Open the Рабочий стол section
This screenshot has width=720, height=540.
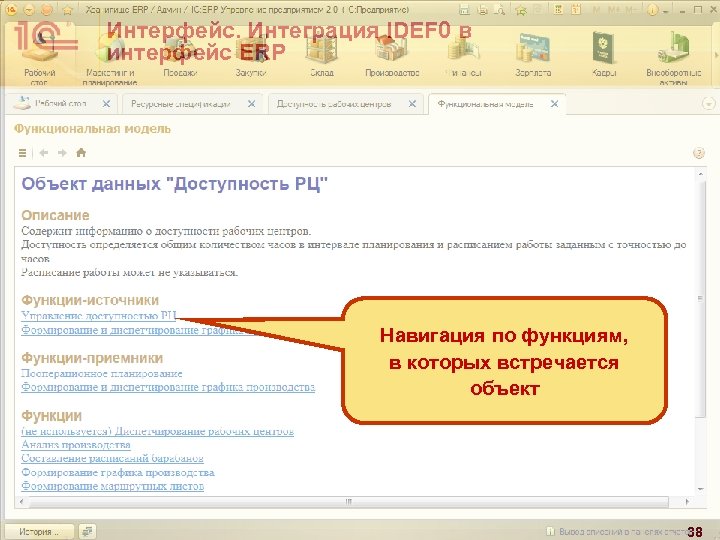(39, 57)
